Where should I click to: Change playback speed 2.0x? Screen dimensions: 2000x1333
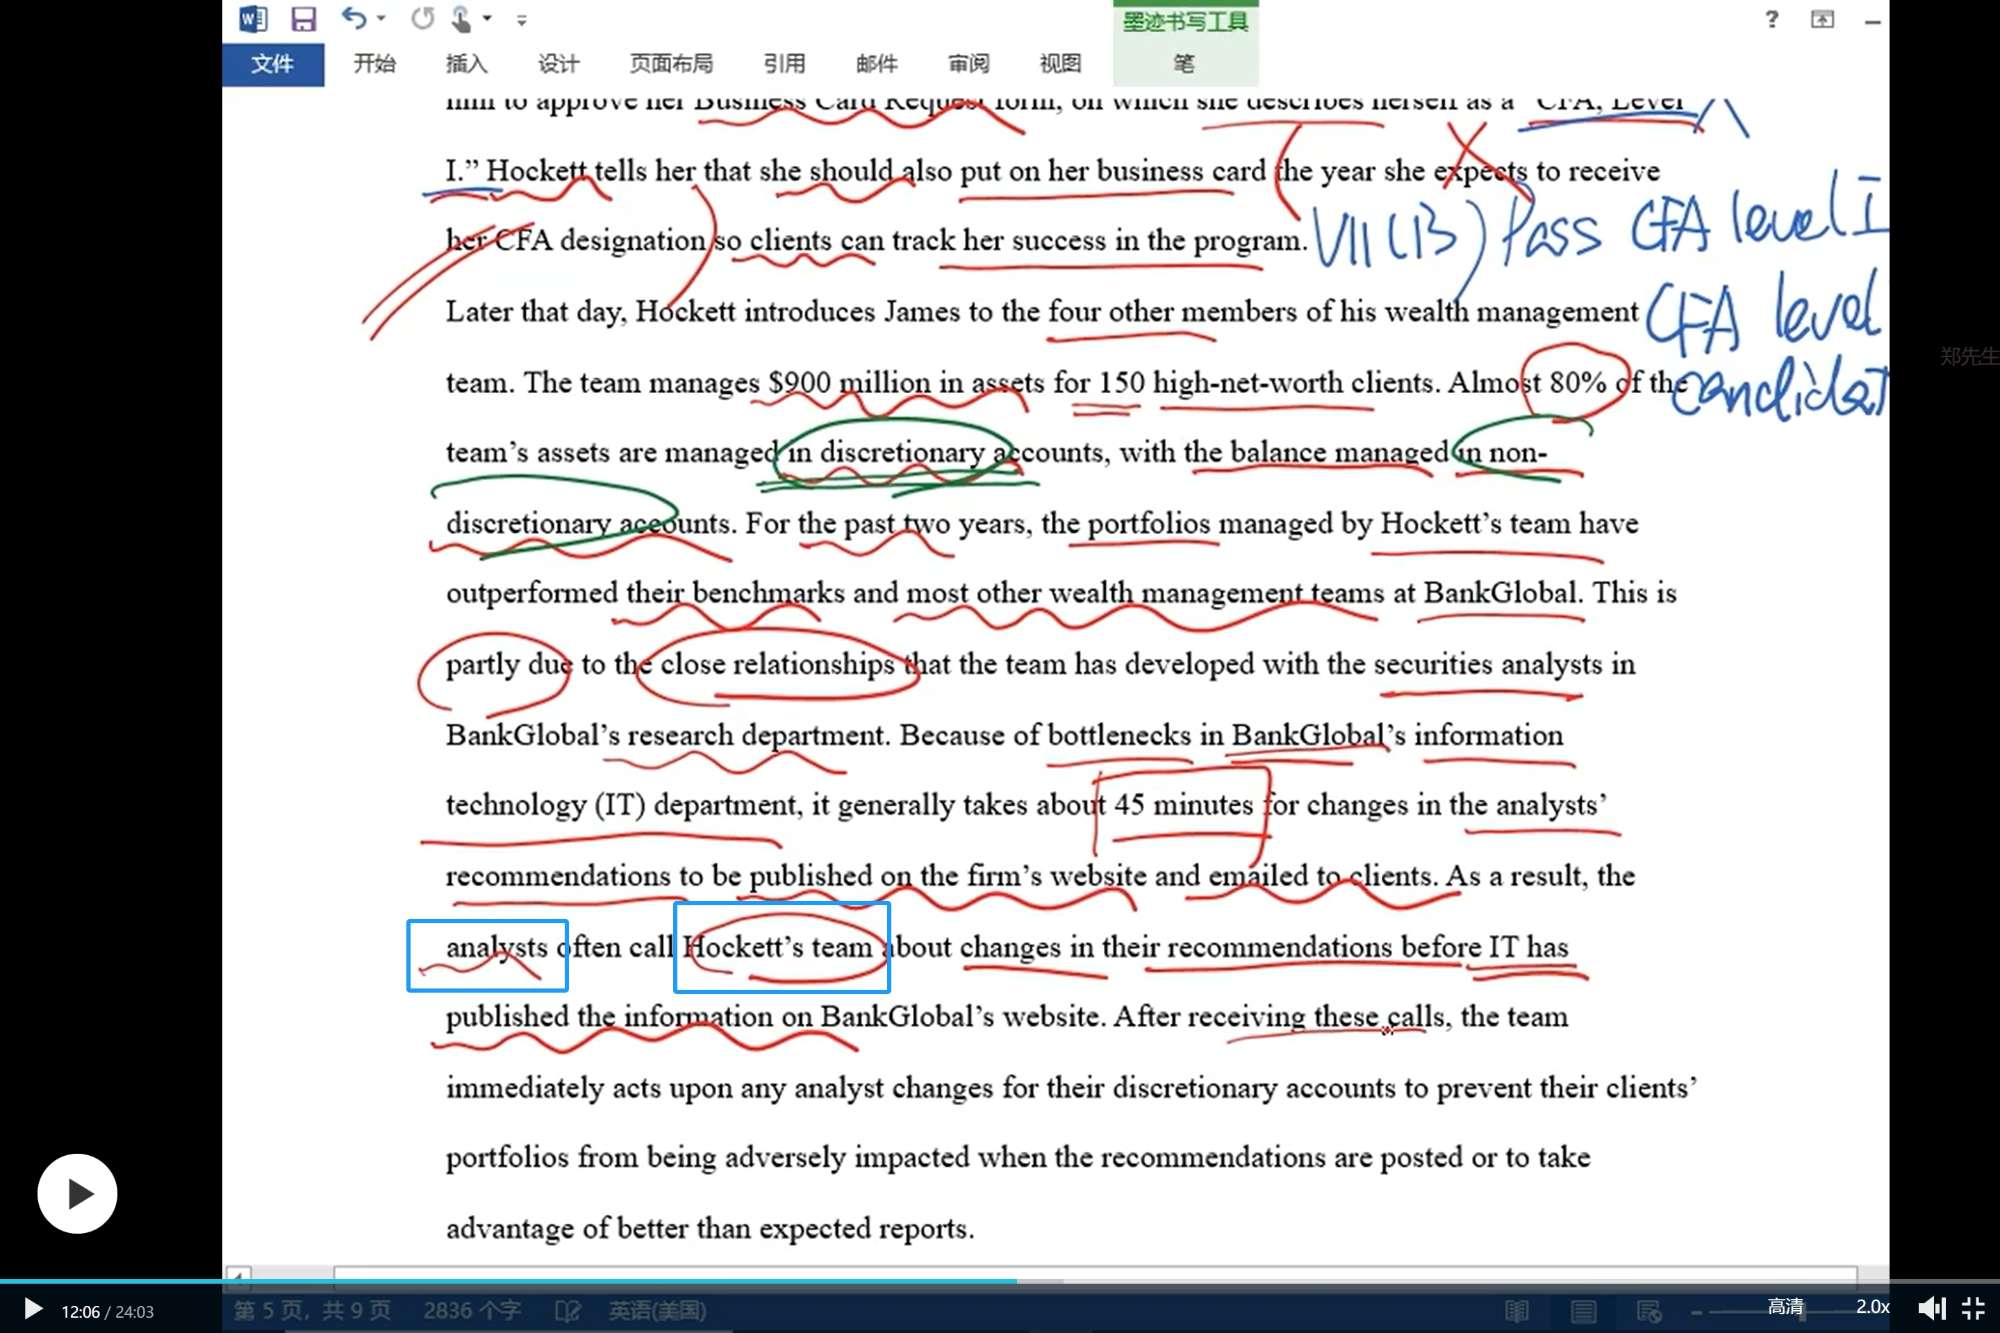point(1872,1306)
